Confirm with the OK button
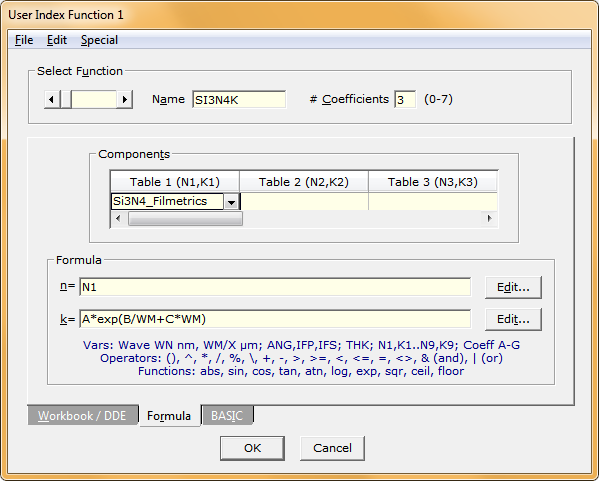Screen dimensions: 599x481 click(252, 448)
